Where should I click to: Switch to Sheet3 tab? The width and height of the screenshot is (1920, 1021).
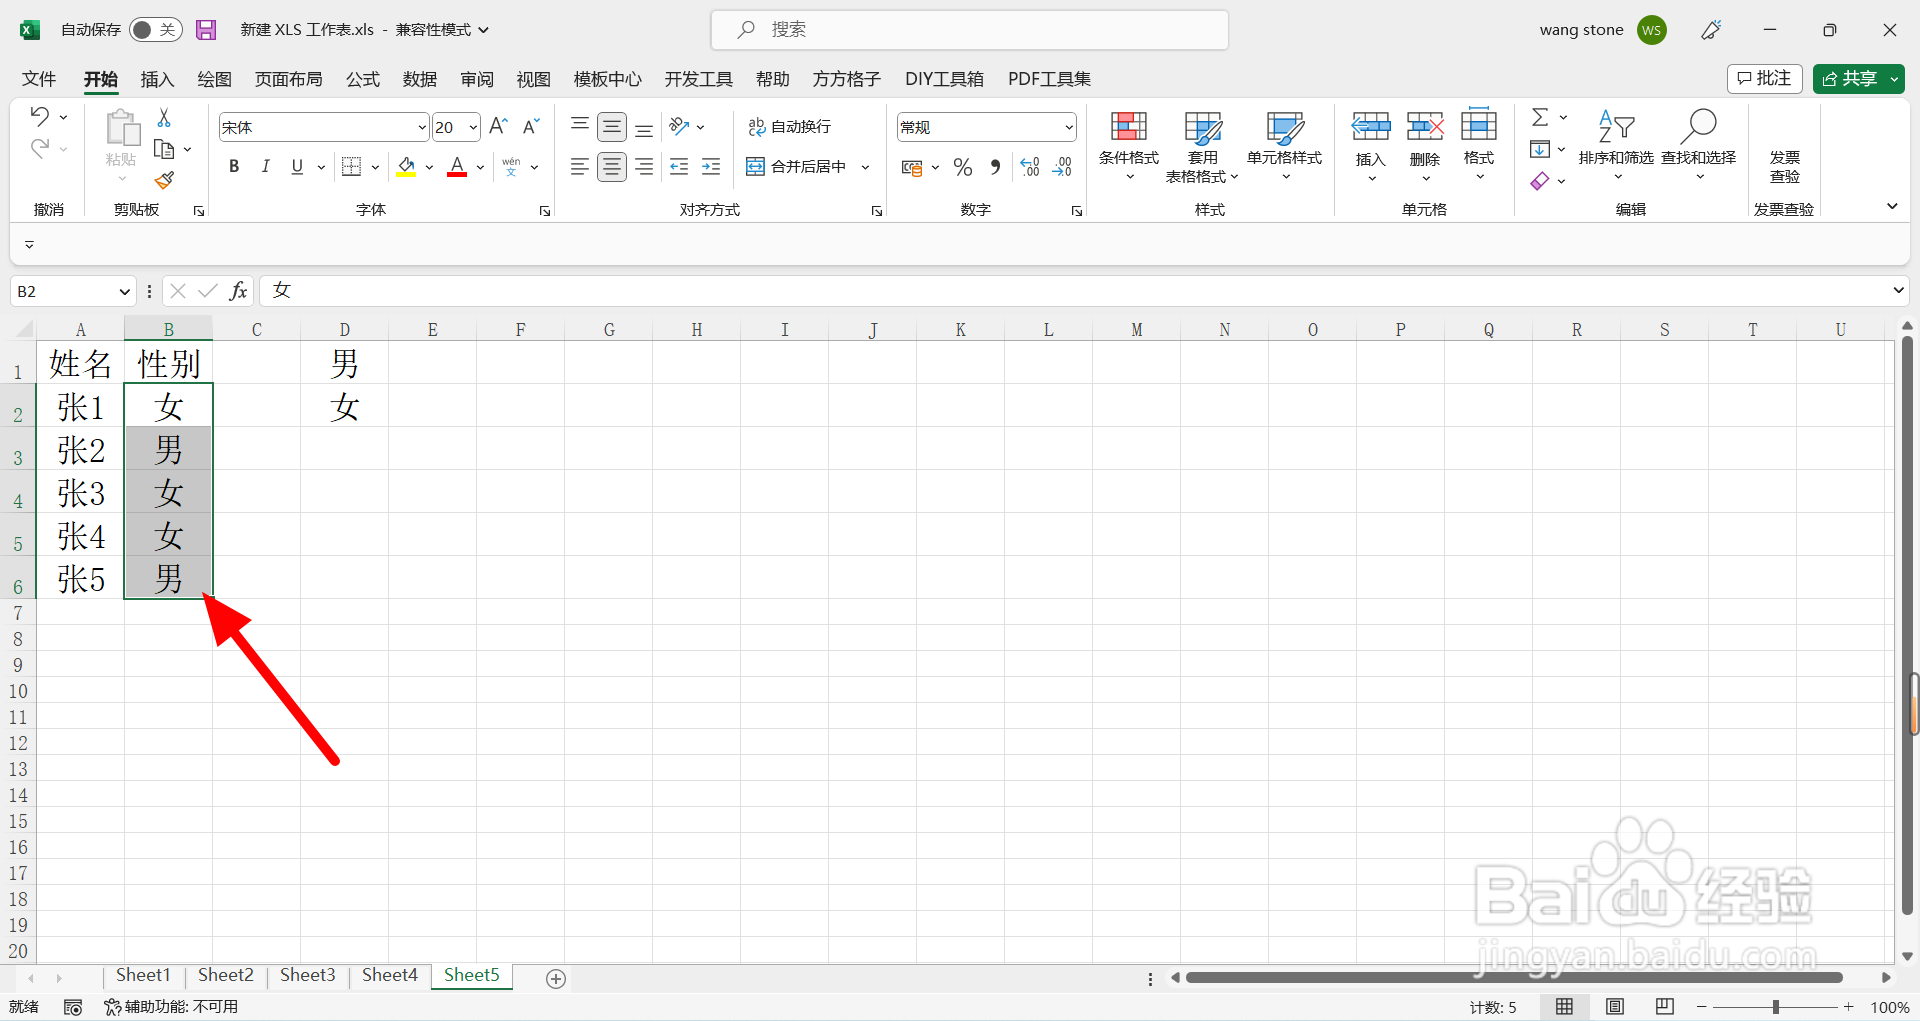(x=307, y=975)
